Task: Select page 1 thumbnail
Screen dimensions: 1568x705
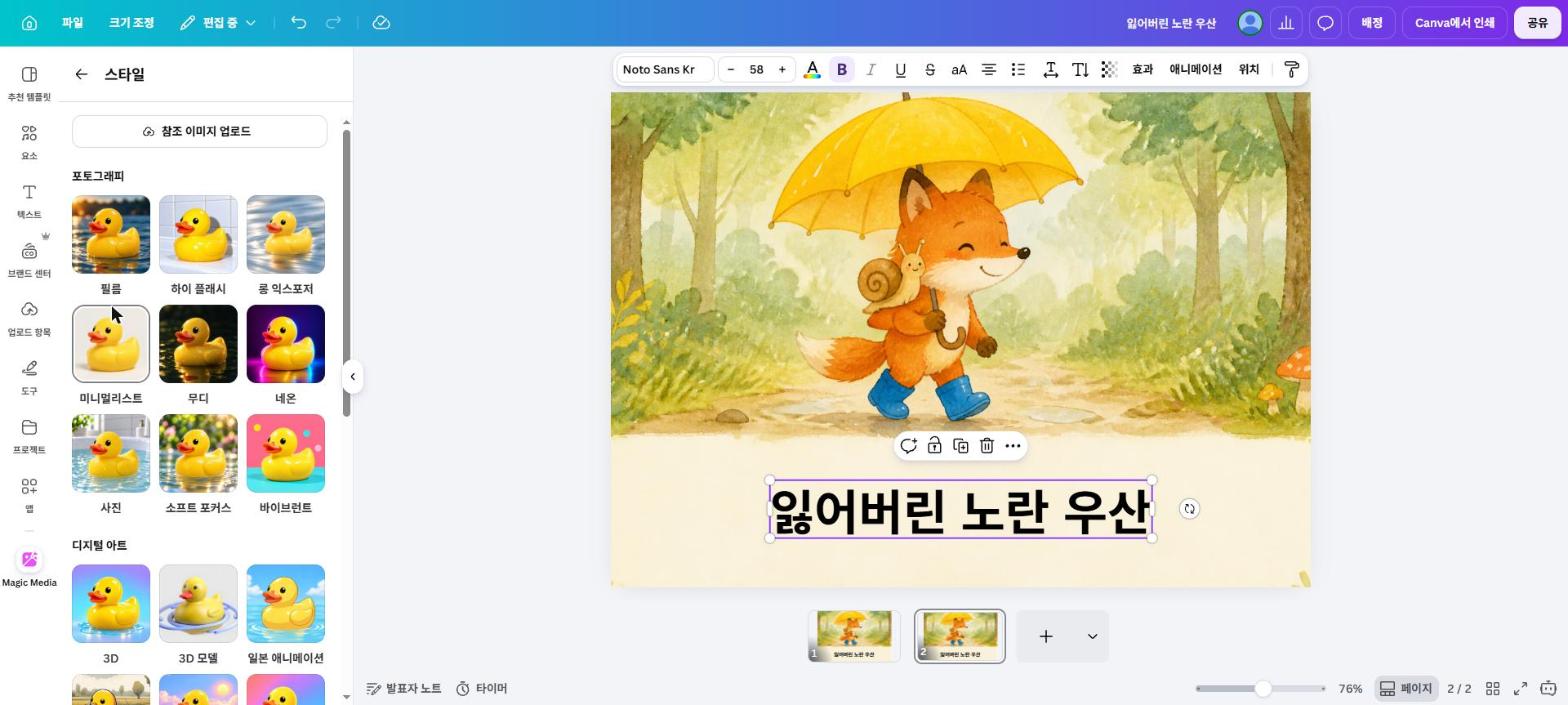Action: (x=854, y=636)
